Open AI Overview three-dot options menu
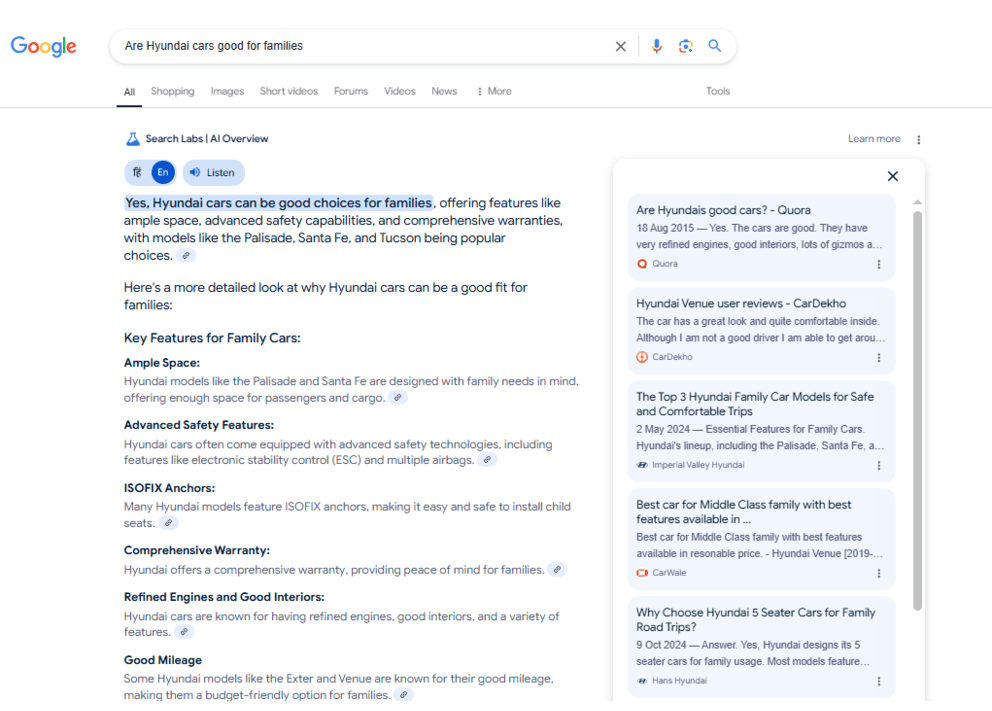This screenshot has width=992, height=711. [919, 140]
